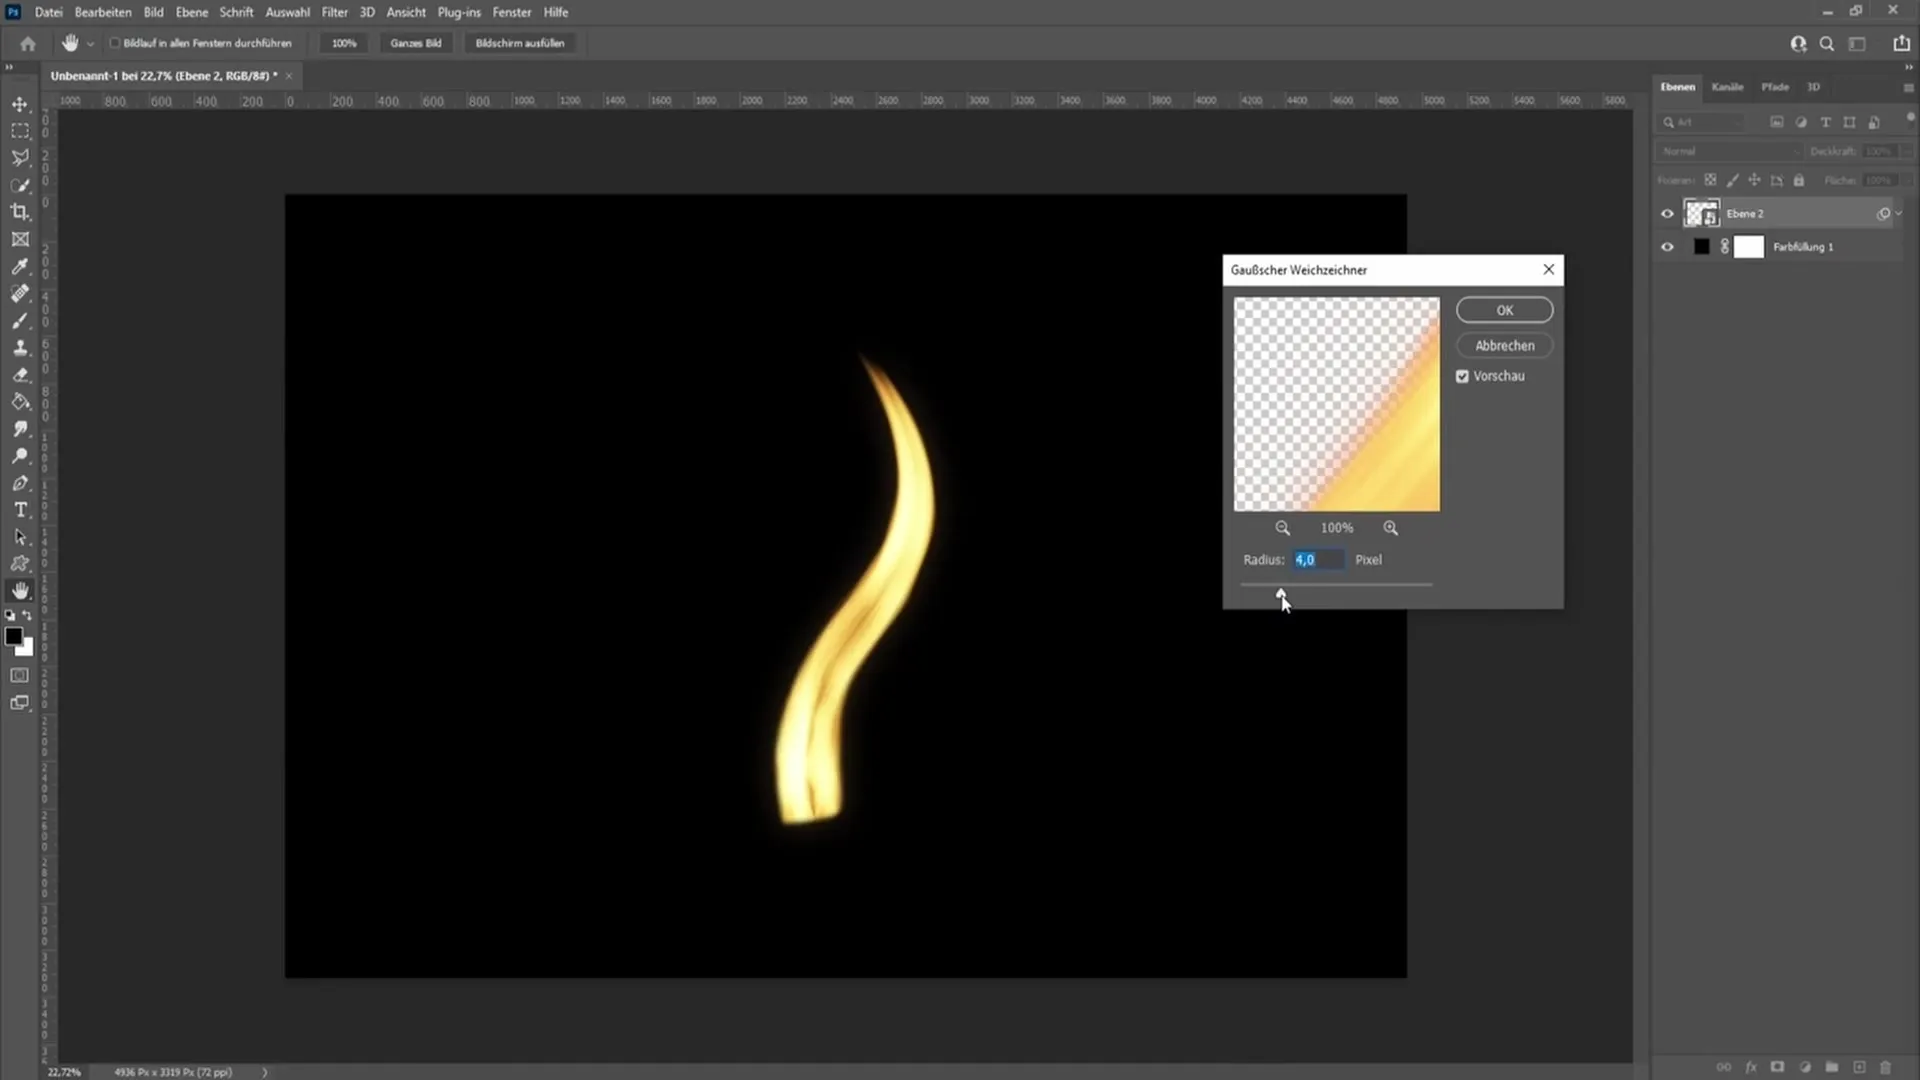Select the Dodge tool

tap(20, 455)
